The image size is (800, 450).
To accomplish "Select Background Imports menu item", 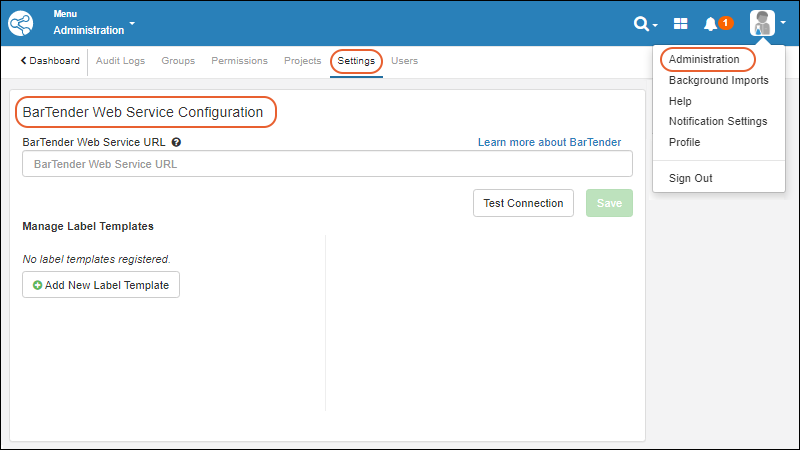I will [x=718, y=80].
